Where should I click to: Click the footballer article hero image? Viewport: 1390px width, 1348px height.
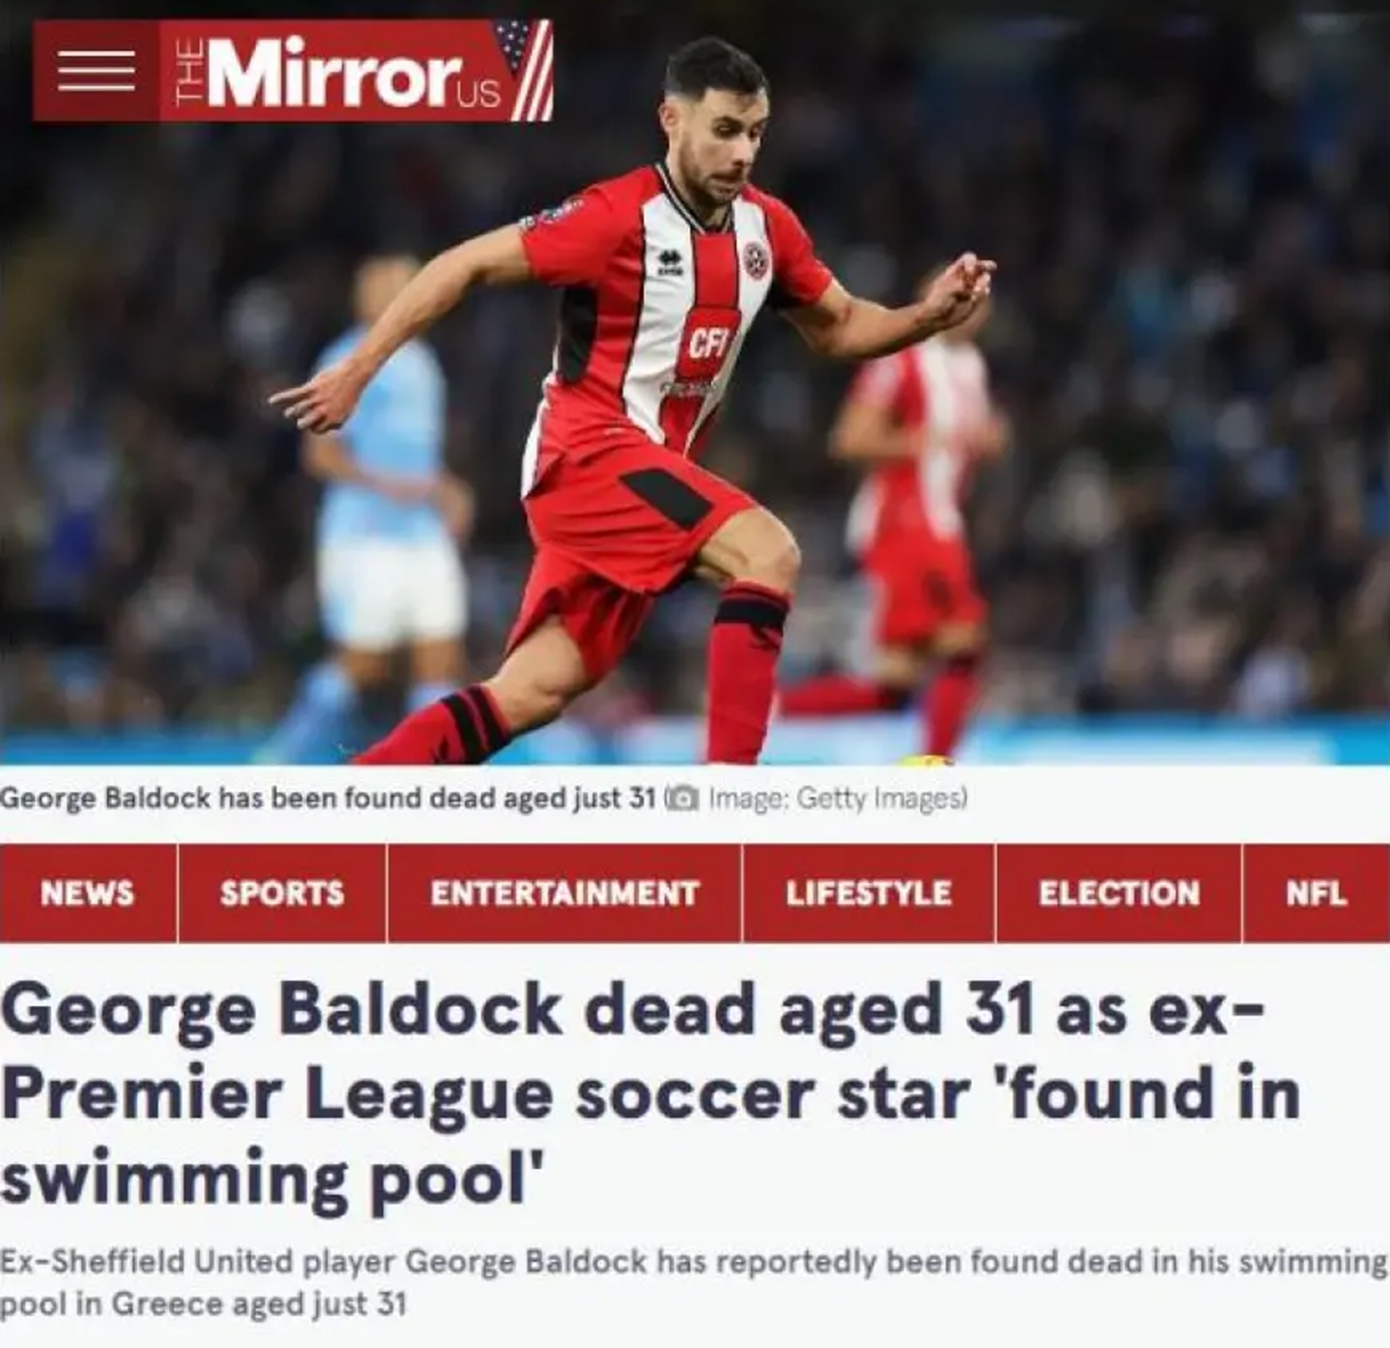coord(695,383)
